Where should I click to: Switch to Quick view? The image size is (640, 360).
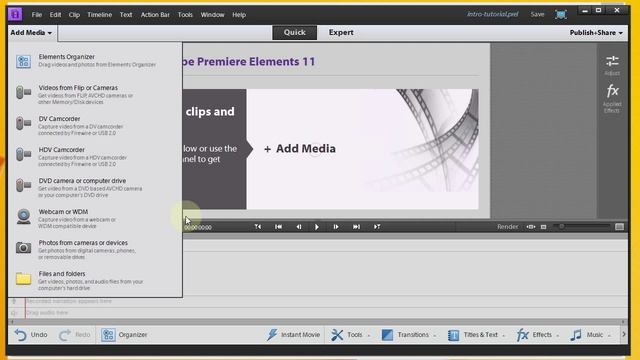(x=295, y=33)
